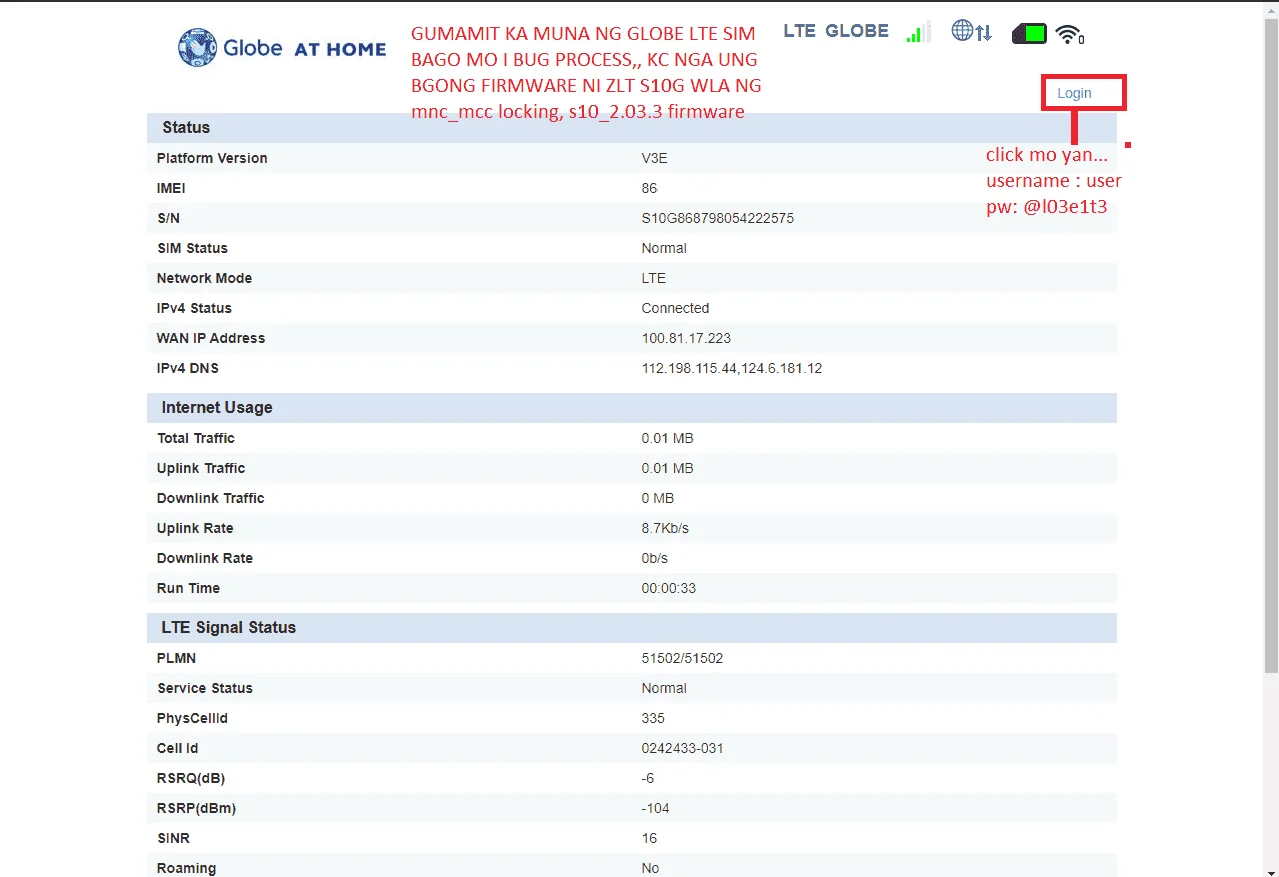Screen dimensions: 1279x877
Task: Click the globe data transfer icon
Action: [x=971, y=31]
